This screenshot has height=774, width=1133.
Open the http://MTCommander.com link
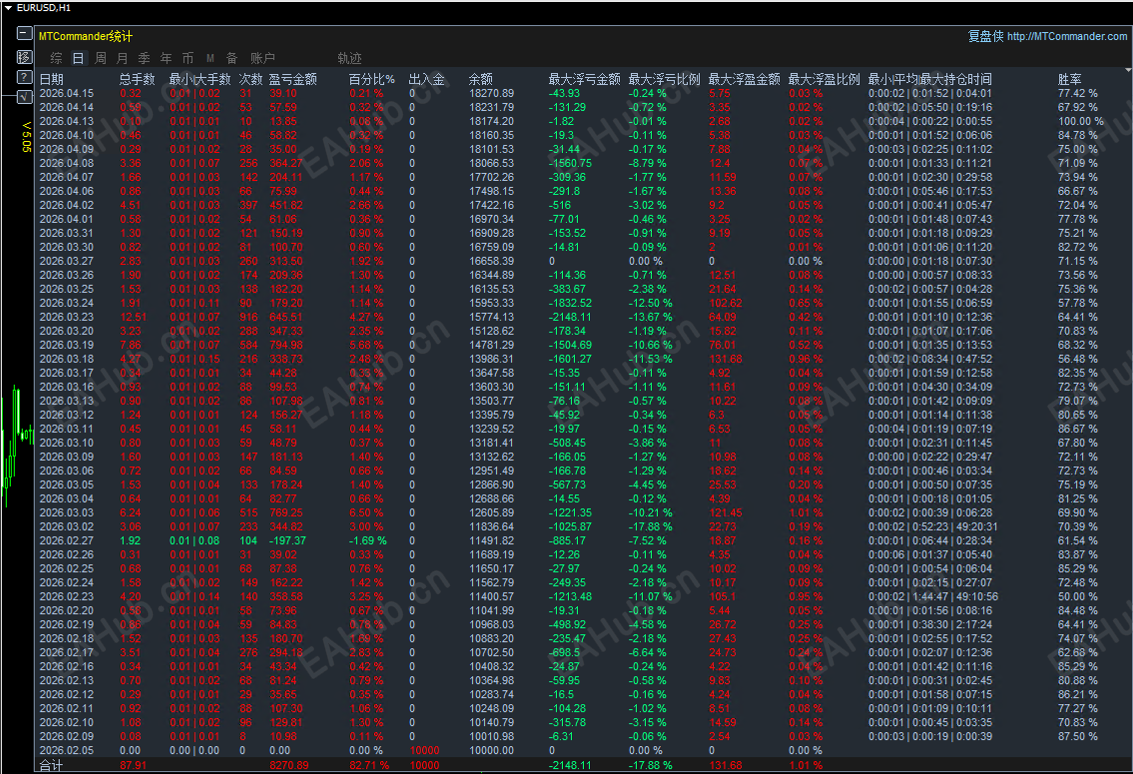(1067, 36)
